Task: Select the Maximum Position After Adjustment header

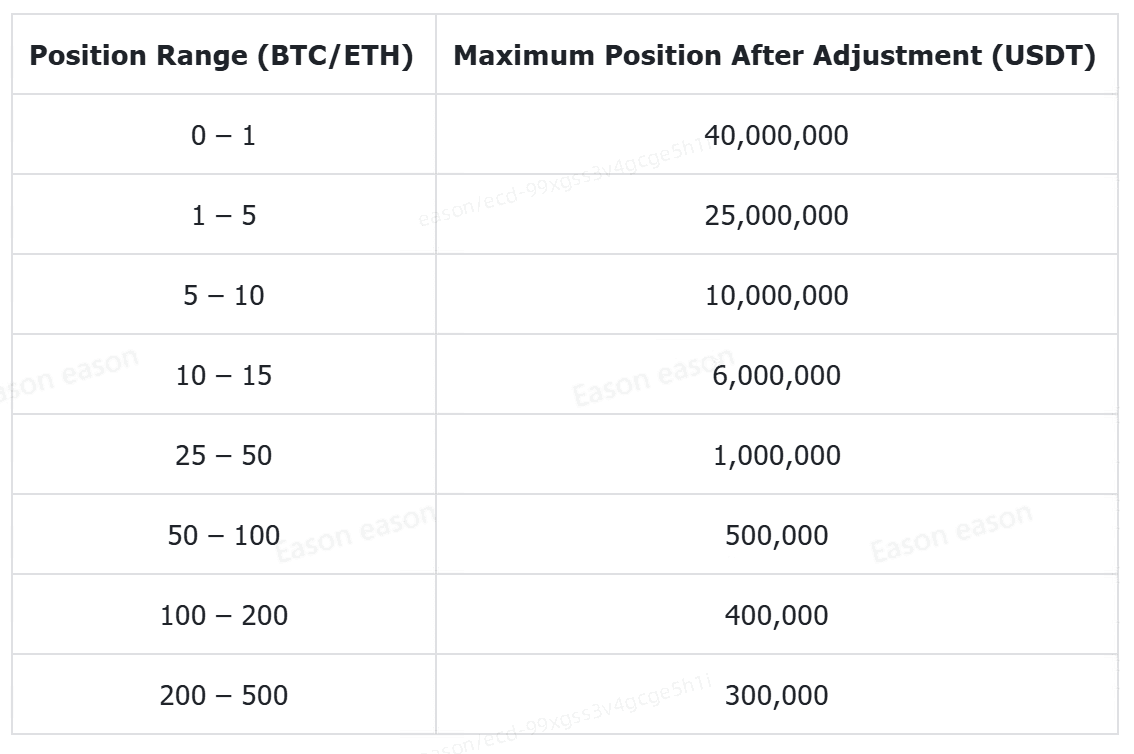Action: [x=774, y=56]
